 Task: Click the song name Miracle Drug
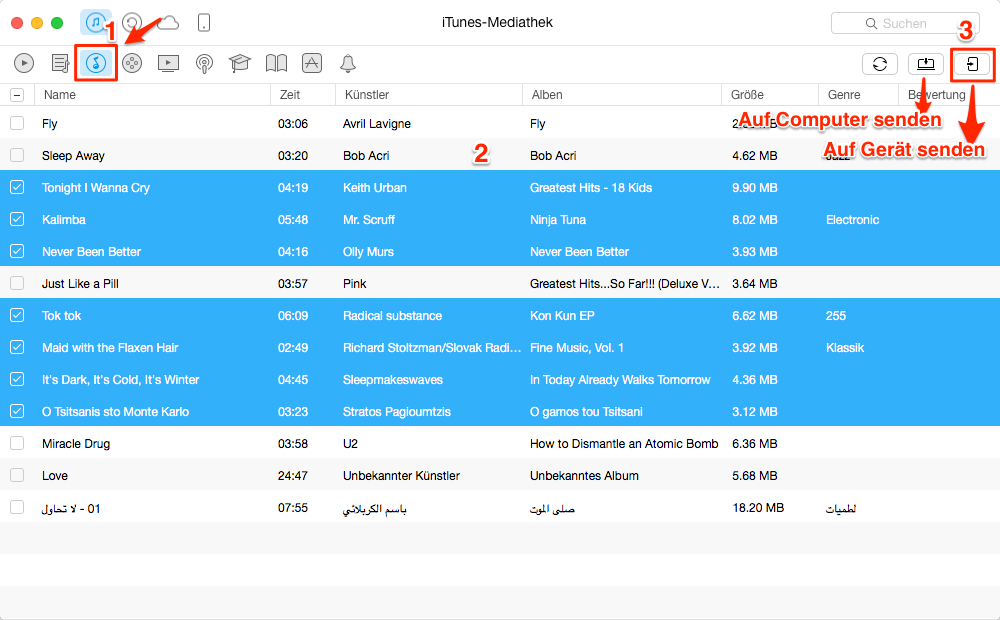point(76,443)
